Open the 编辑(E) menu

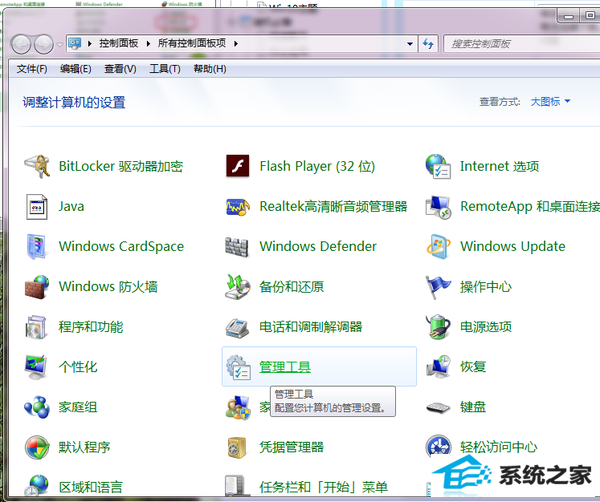pyautogui.click(x=75, y=69)
